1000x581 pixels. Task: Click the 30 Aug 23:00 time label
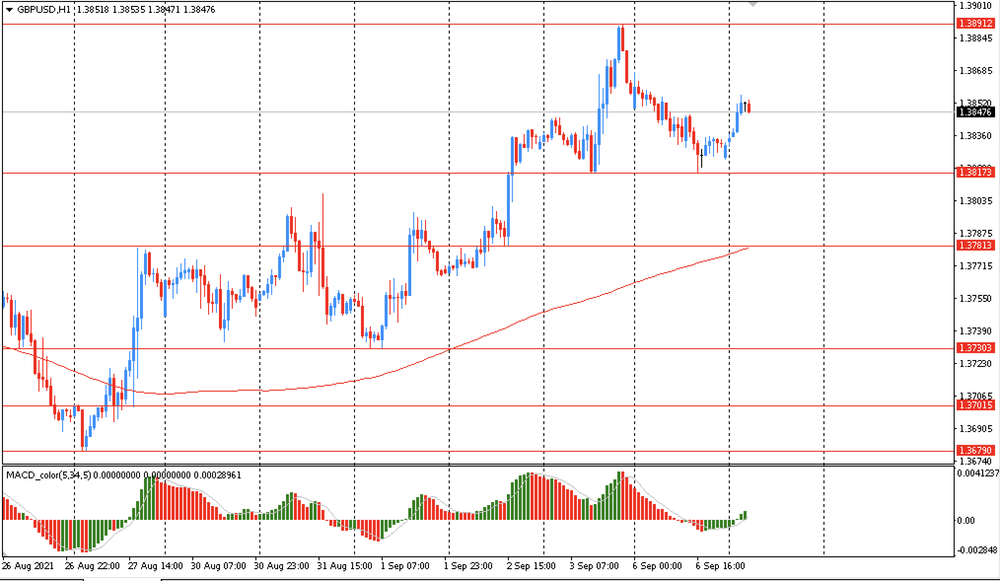pos(281,566)
